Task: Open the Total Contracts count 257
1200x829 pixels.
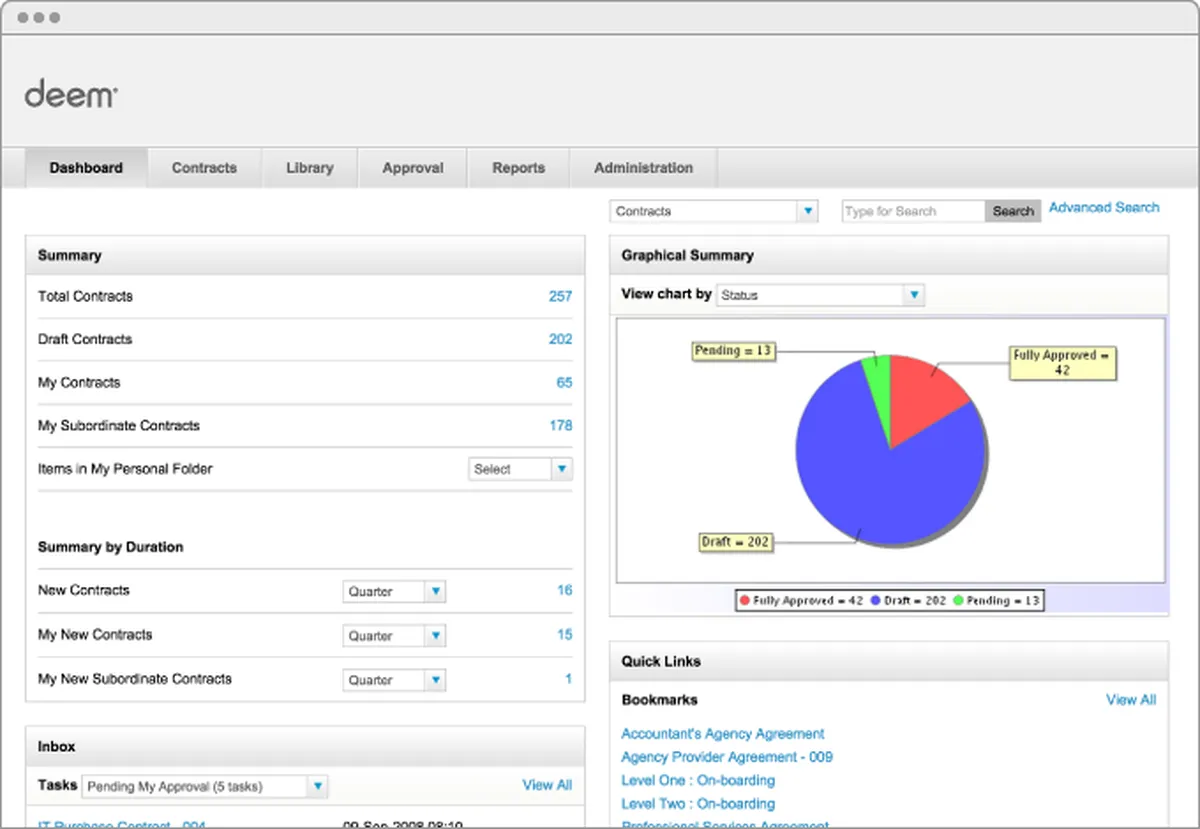Action: coord(560,296)
